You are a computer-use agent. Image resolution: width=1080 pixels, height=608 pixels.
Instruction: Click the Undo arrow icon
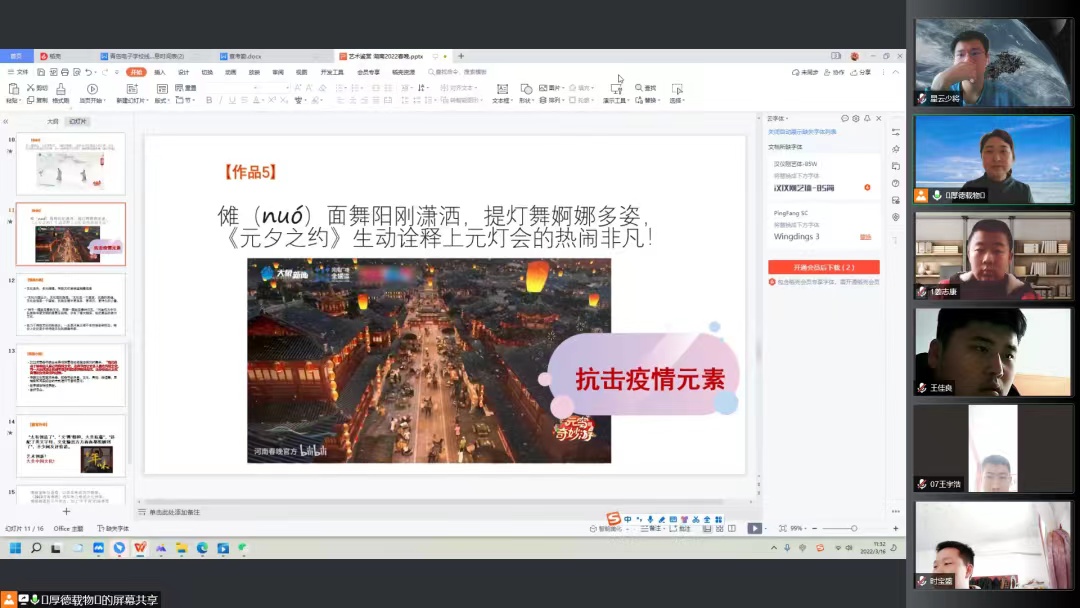click(88, 72)
